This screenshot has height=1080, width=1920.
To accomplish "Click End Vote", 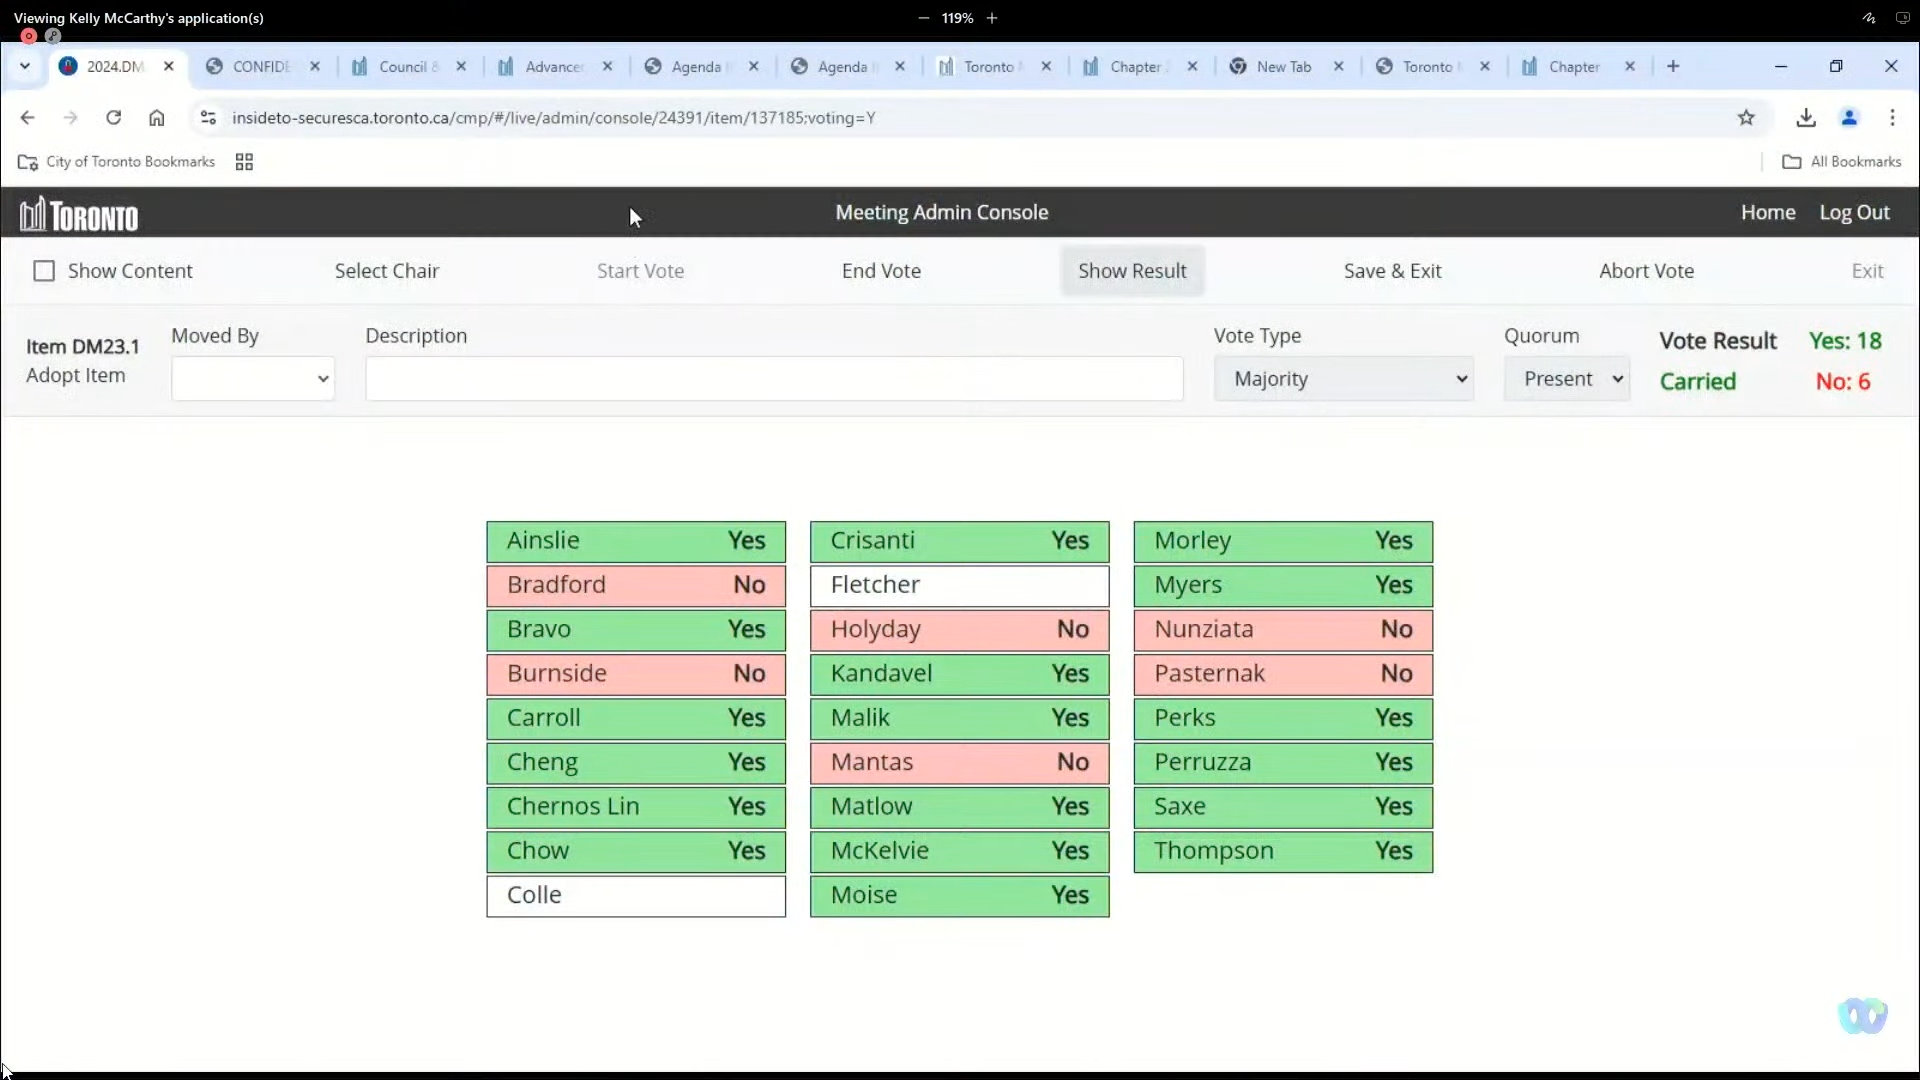I will (881, 271).
